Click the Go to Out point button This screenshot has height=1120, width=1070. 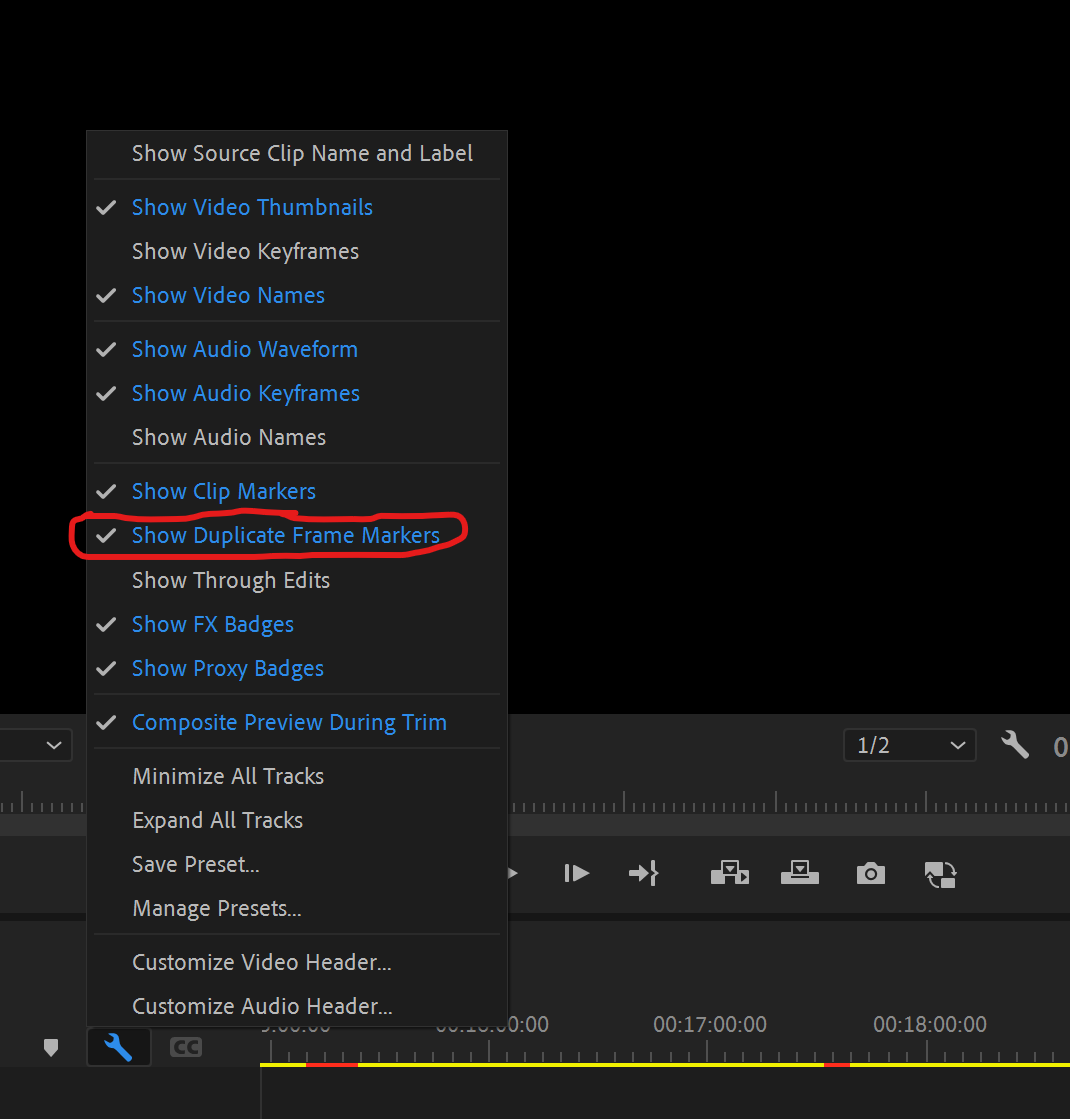pyautogui.click(x=644, y=873)
